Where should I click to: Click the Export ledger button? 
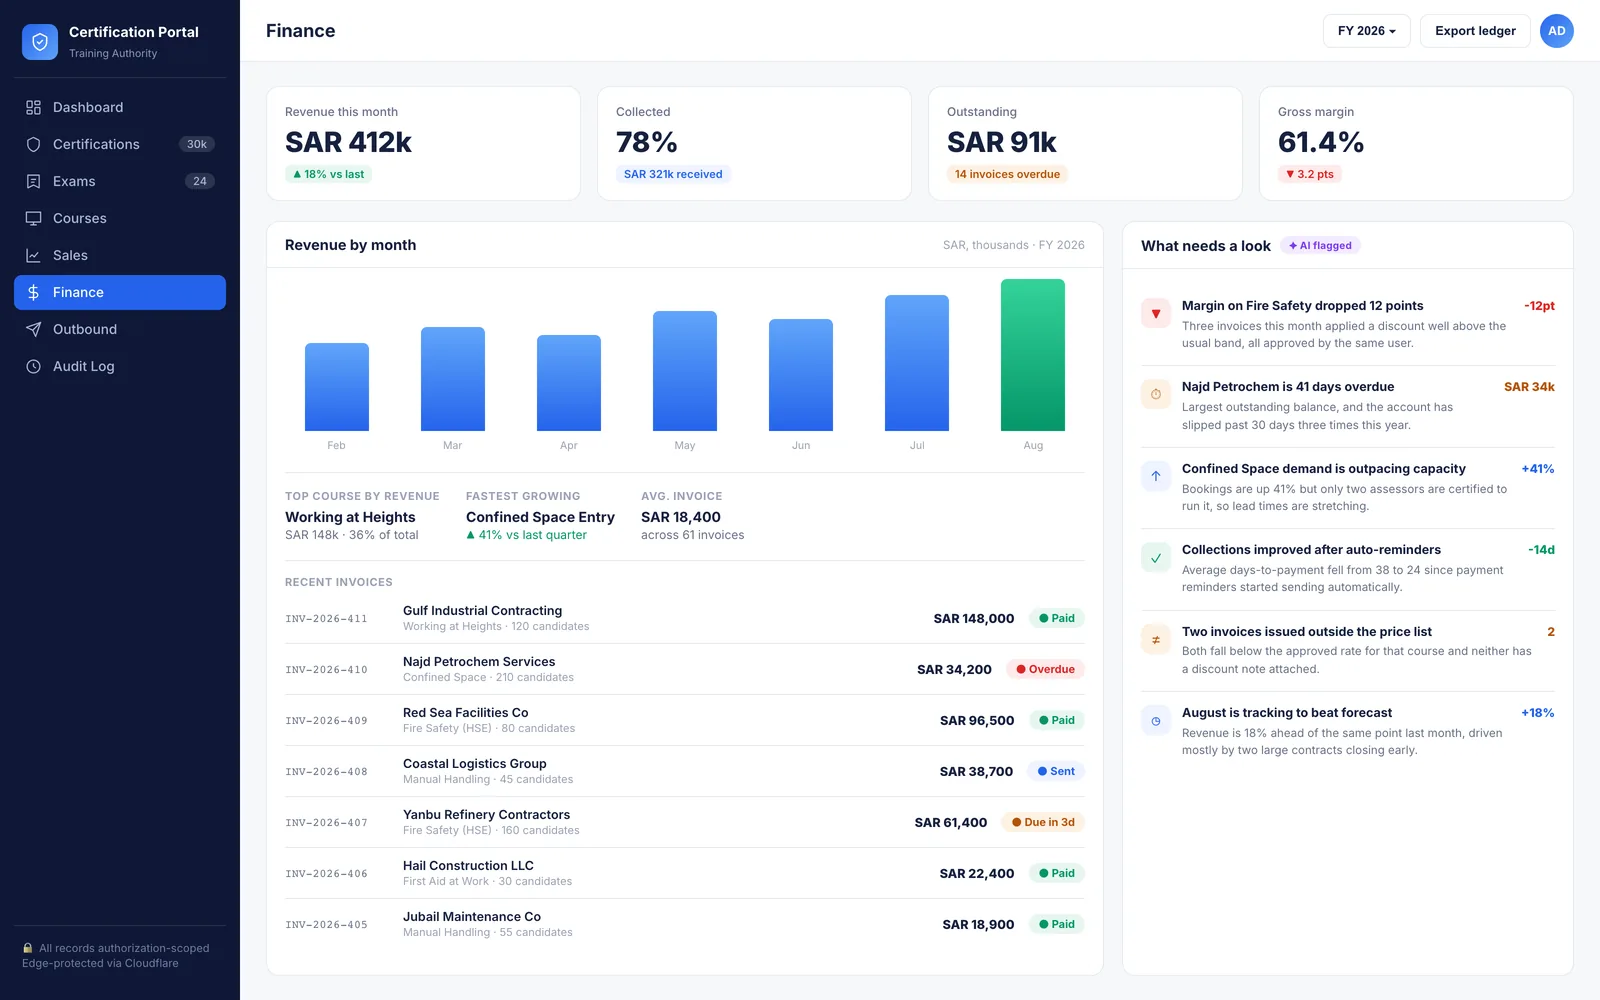[1475, 31]
